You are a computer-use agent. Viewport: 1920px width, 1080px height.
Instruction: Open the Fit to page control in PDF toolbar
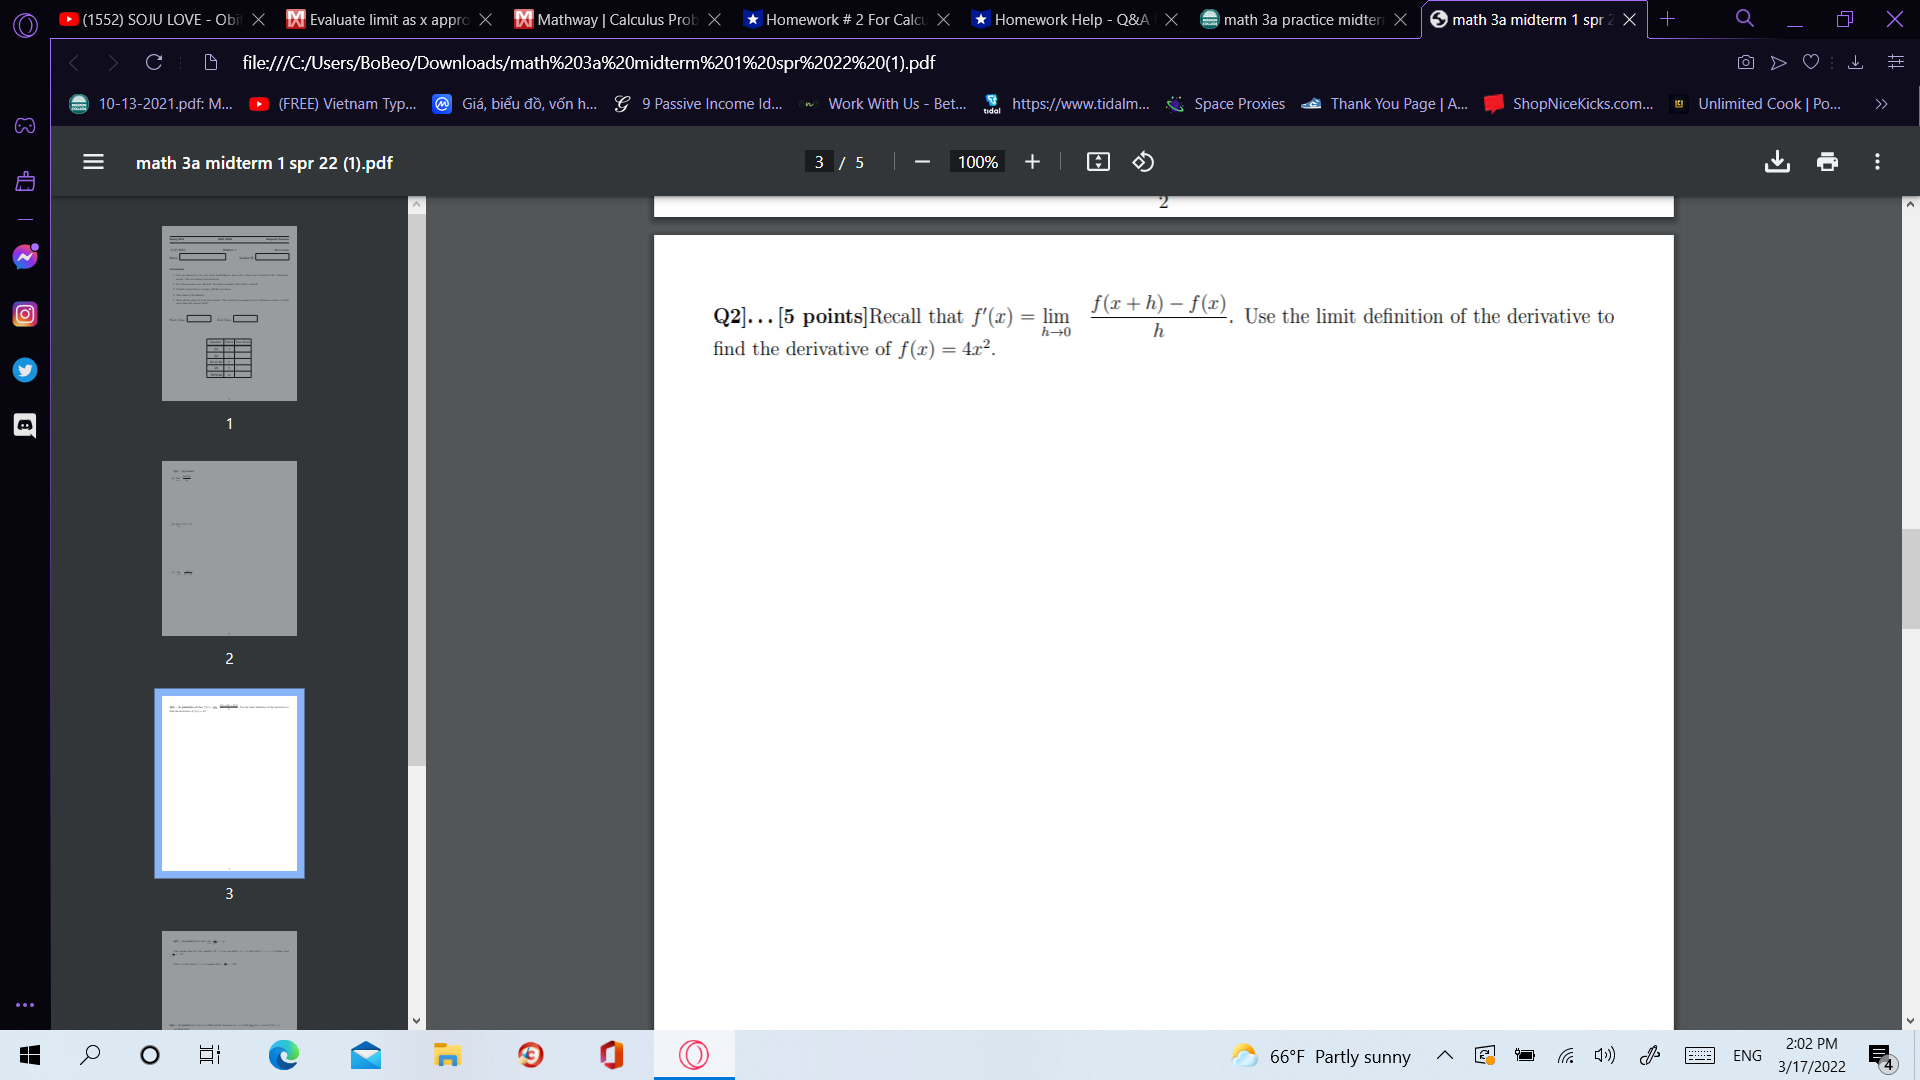click(1098, 161)
